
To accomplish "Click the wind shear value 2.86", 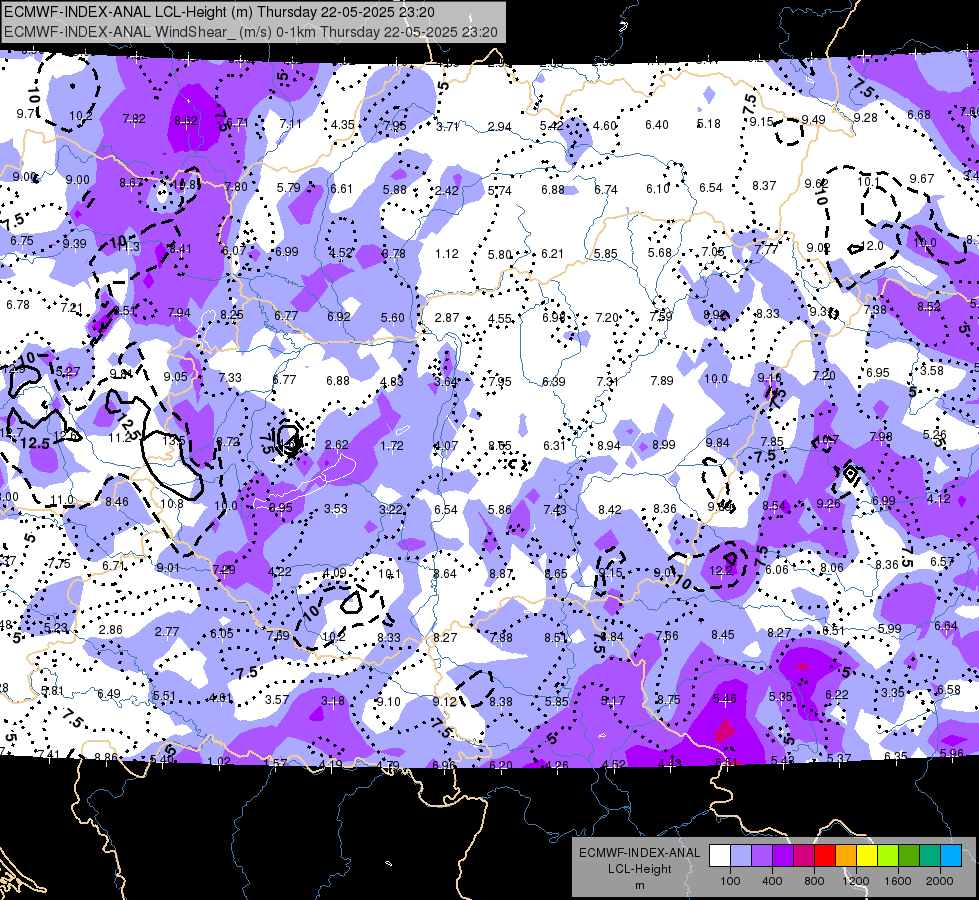I will coord(111,629).
